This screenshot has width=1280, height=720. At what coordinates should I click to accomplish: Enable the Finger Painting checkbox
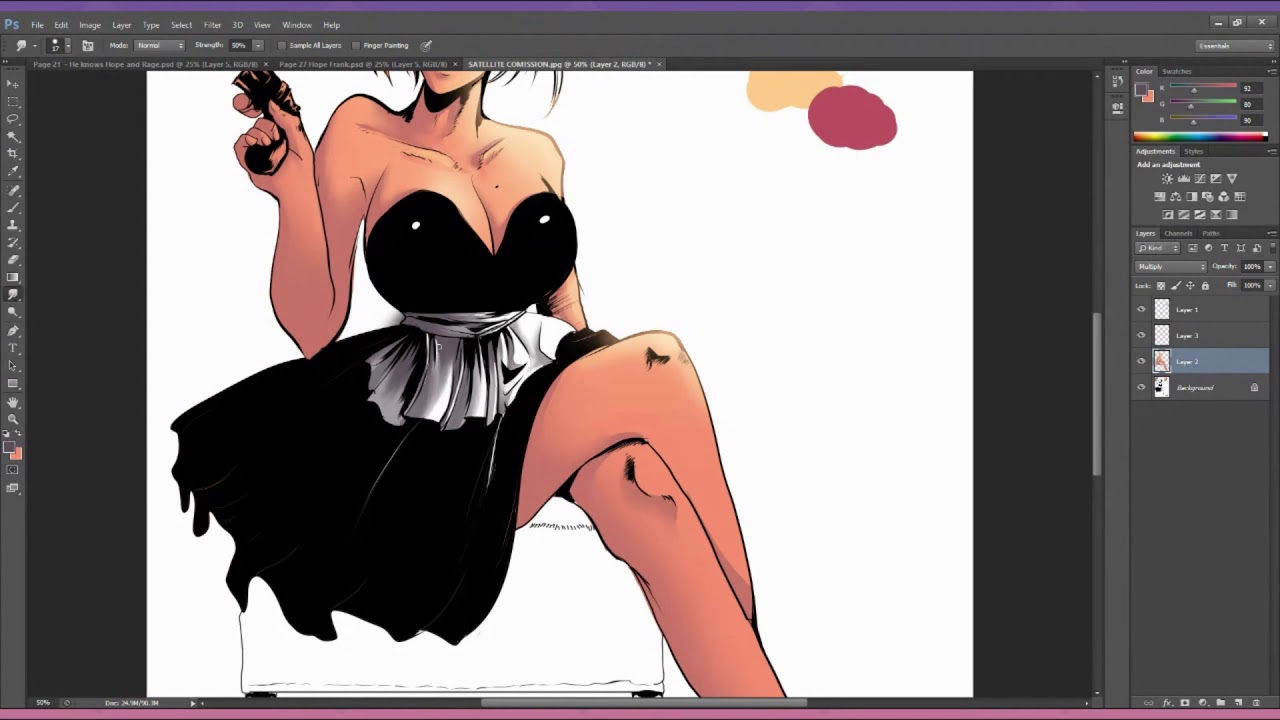(x=356, y=45)
